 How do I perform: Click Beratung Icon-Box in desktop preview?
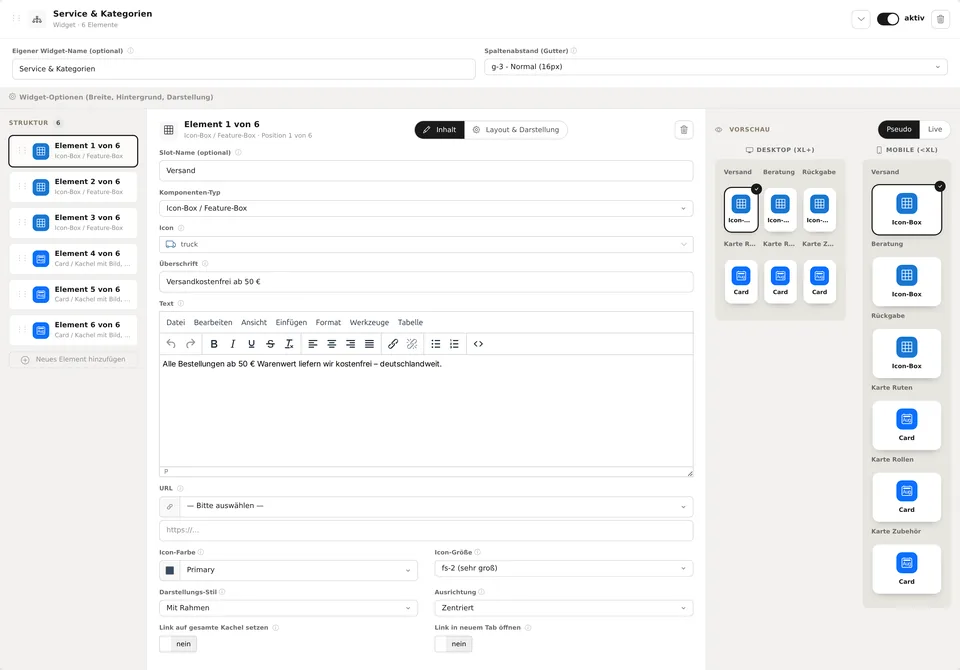click(x=780, y=209)
